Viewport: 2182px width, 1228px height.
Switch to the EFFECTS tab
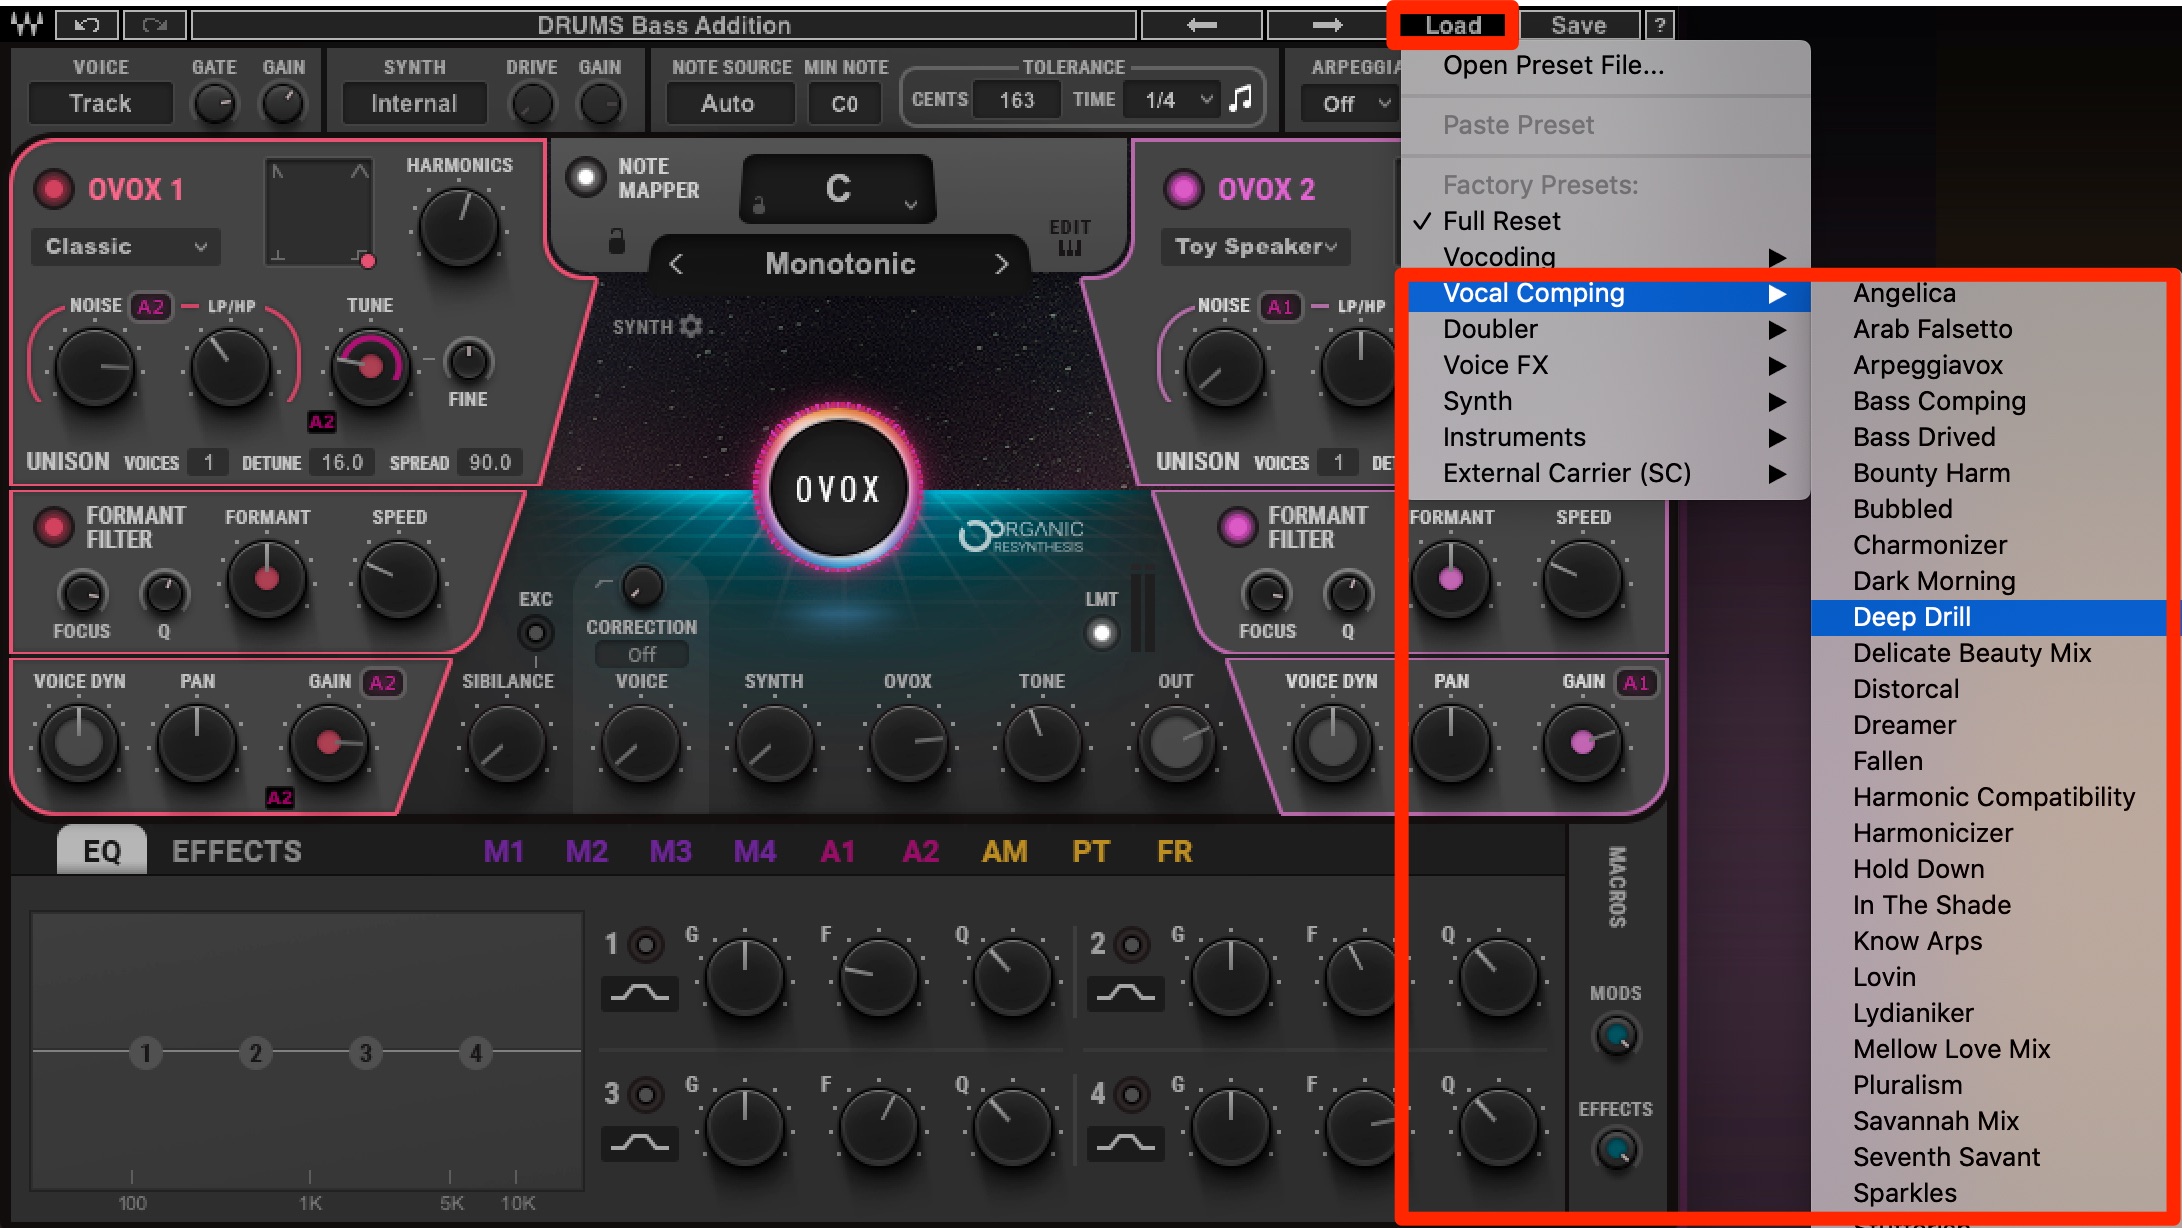click(237, 851)
